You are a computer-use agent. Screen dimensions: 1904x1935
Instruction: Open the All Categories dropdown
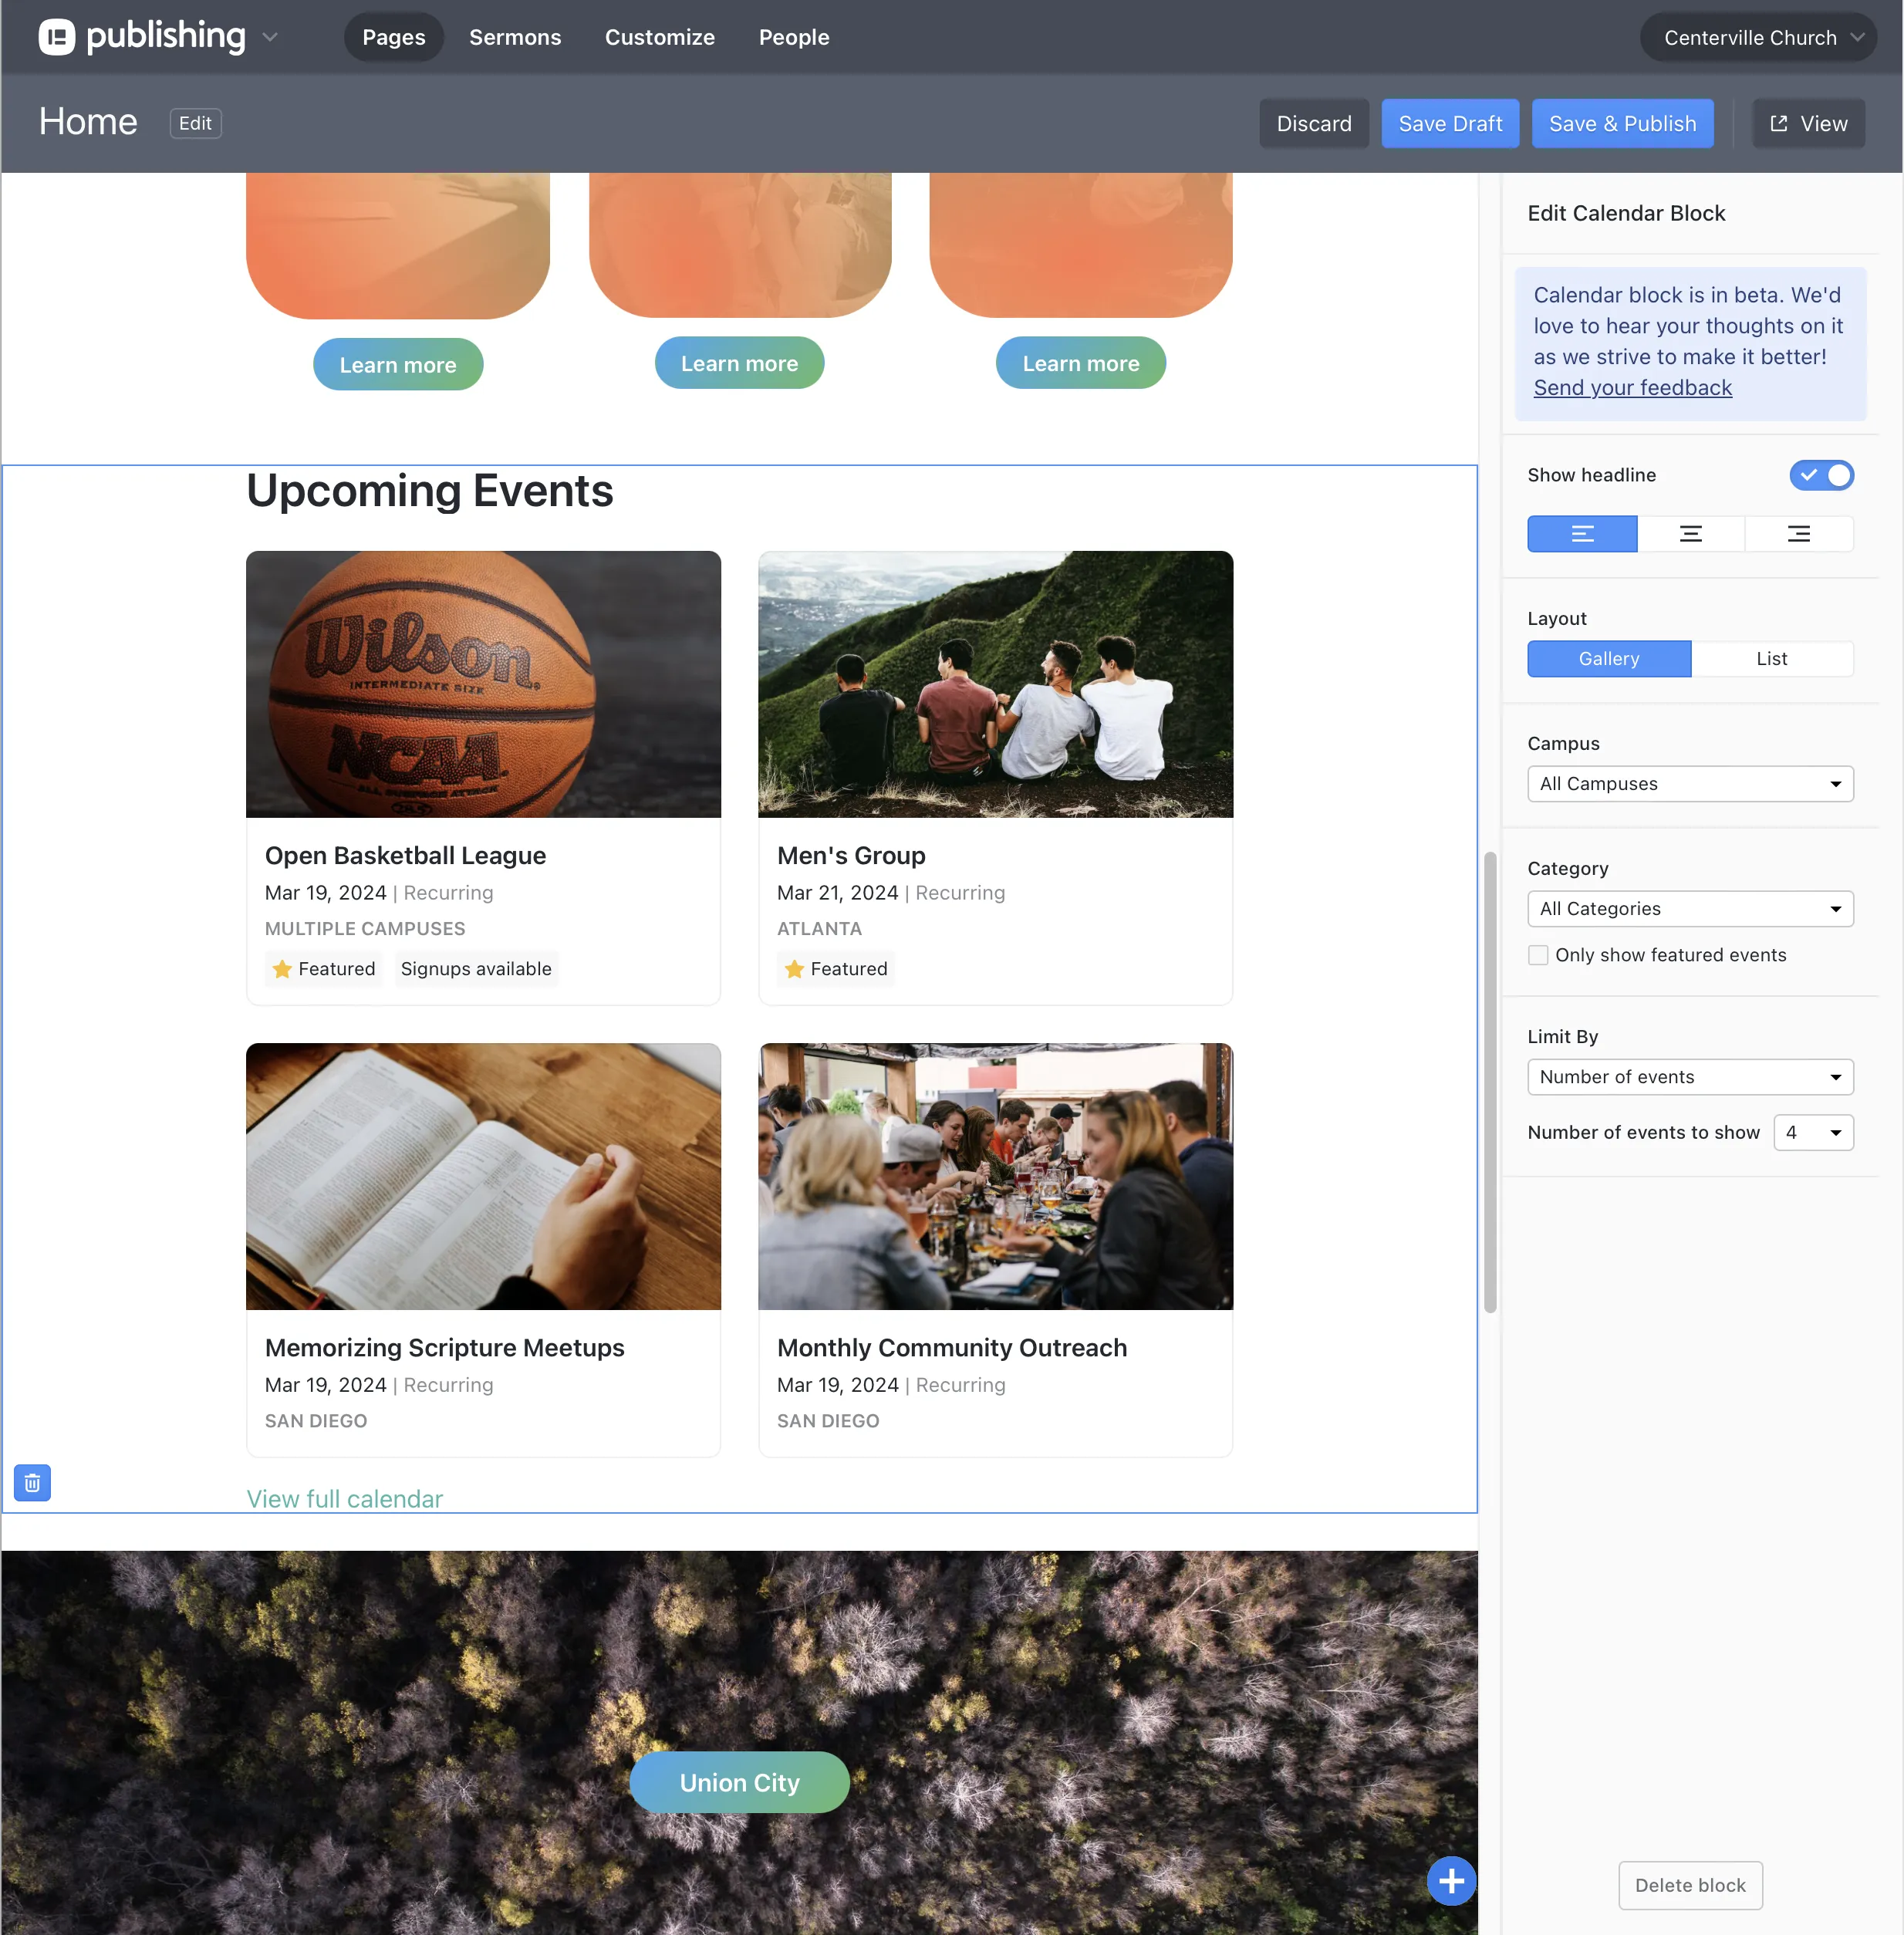click(1689, 908)
